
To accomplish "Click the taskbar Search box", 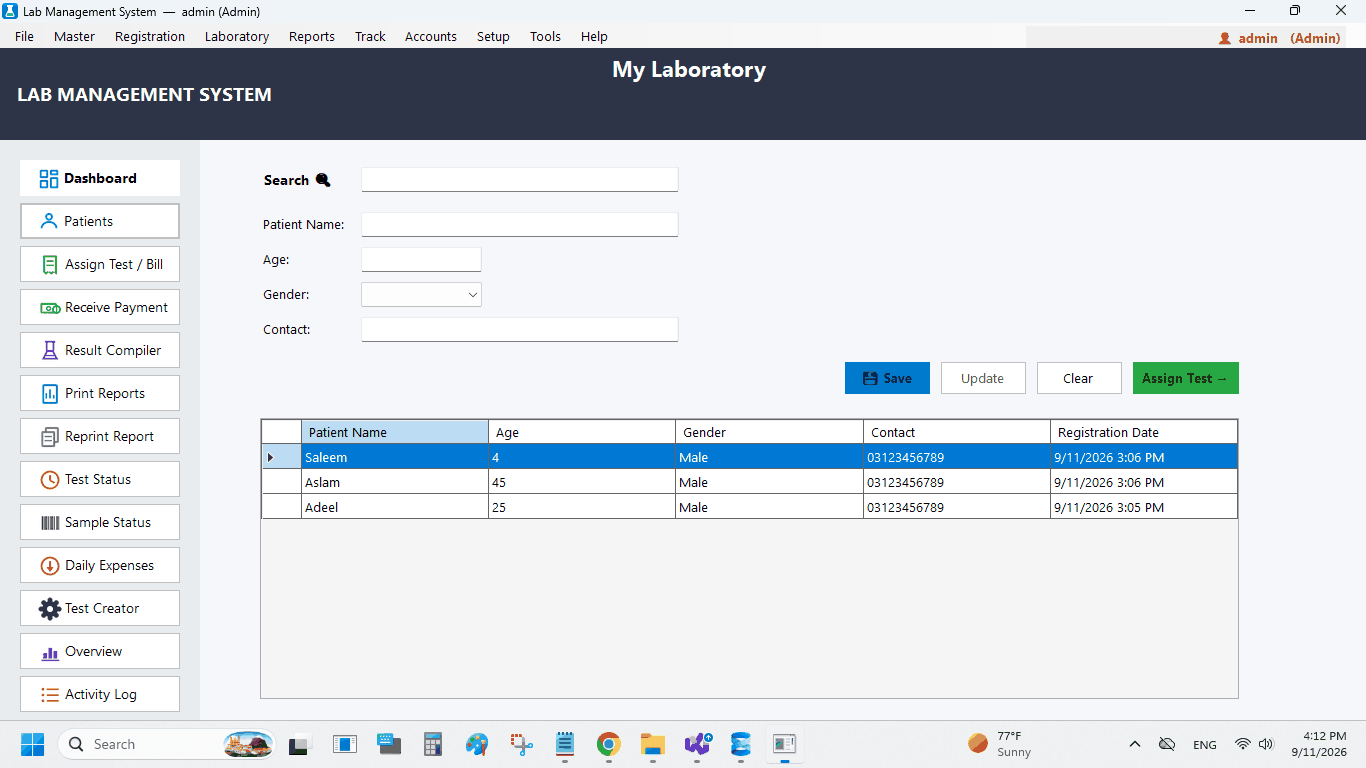I will pos(166,744).
